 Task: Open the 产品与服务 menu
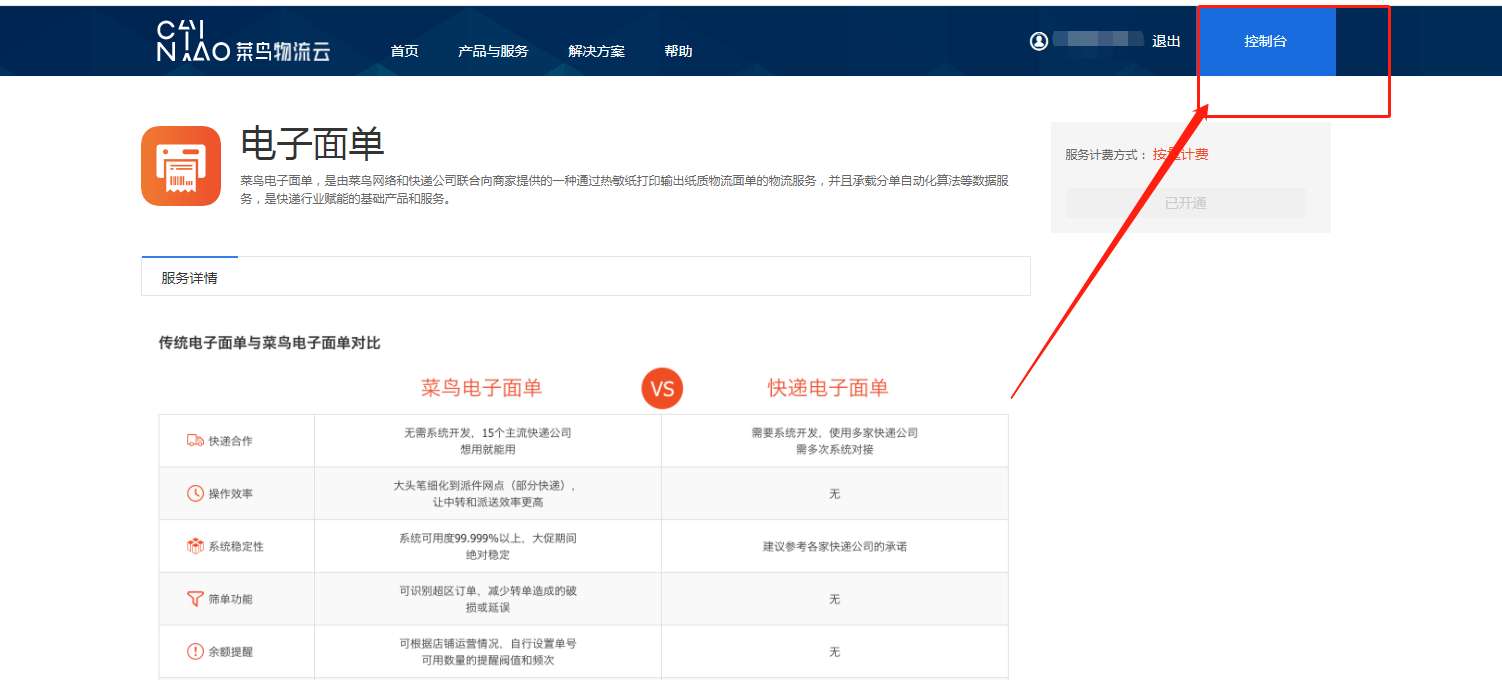pyautogui.click(x=493, y=51)
